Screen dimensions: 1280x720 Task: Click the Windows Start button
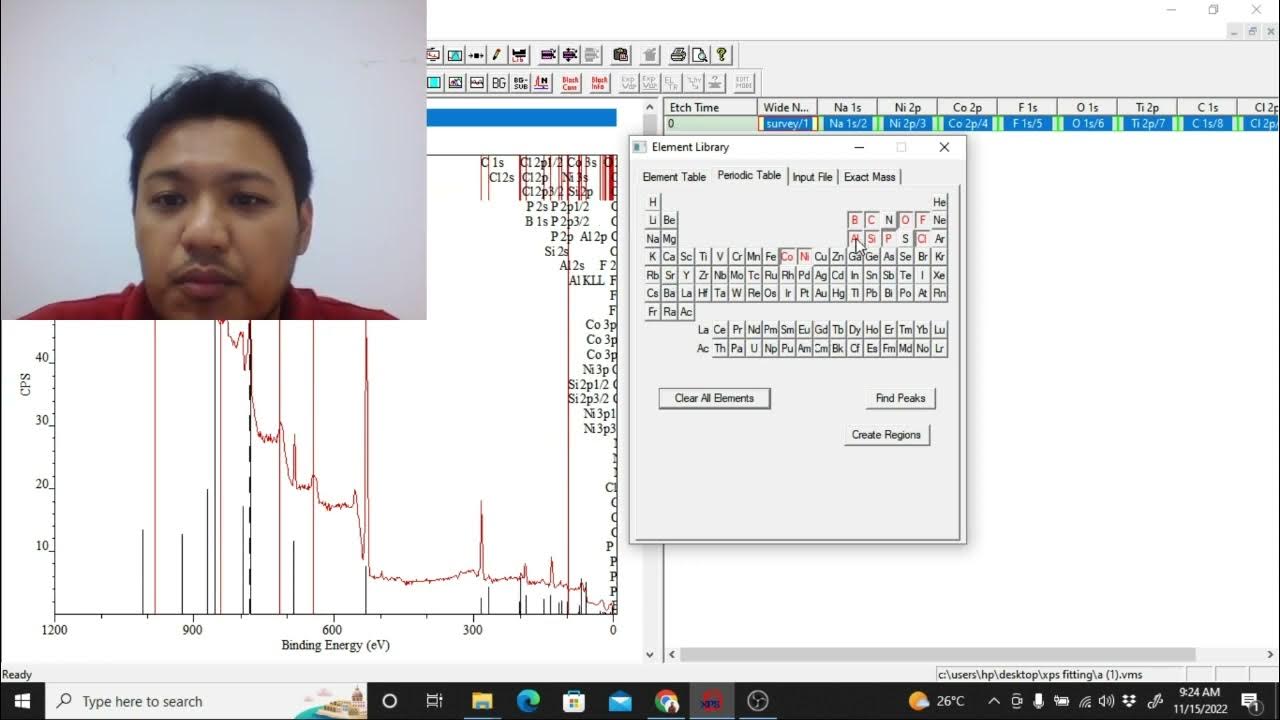click(22, 701)
